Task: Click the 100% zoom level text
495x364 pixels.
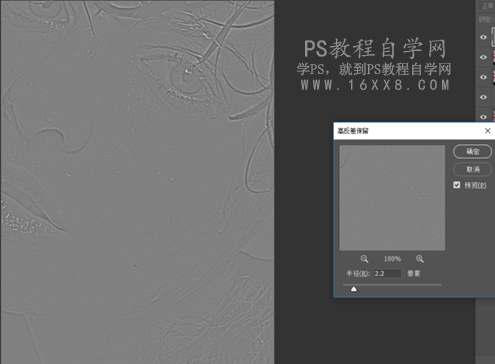Action: pyautogui.click(x=392, y=259)
